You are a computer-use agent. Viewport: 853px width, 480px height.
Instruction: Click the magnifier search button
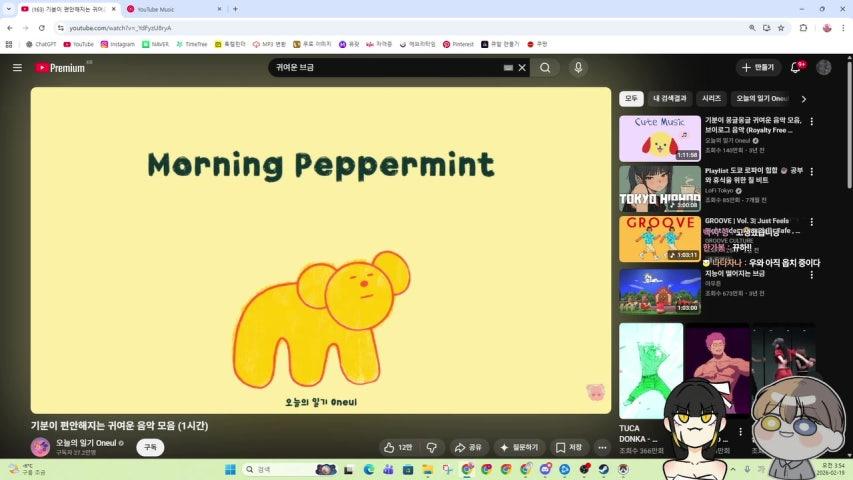click(x=545, y=68)
